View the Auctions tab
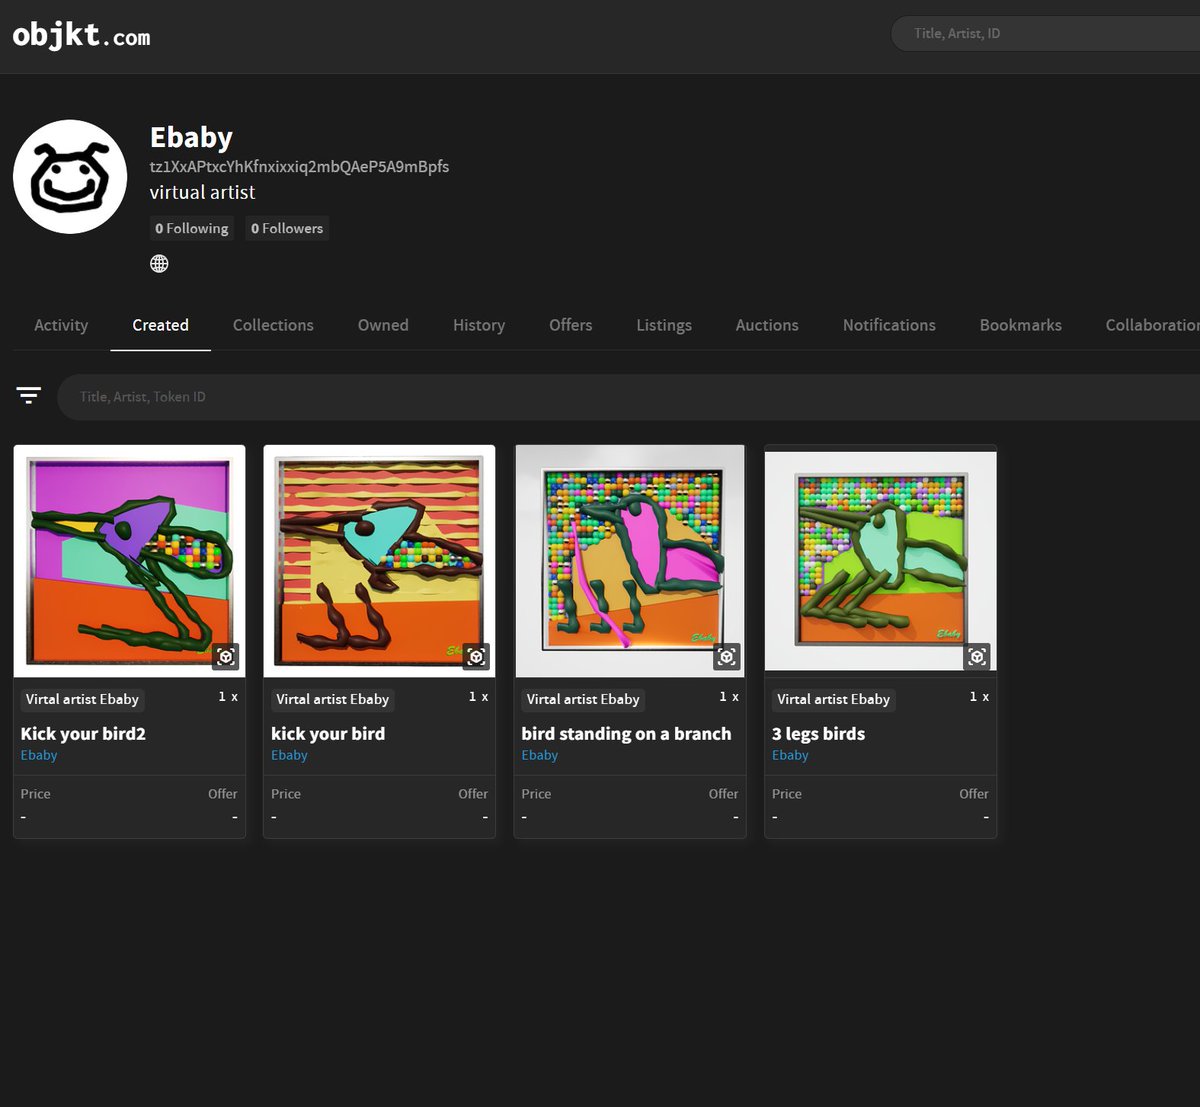The image size is (1200, 1107). point(767,325)
